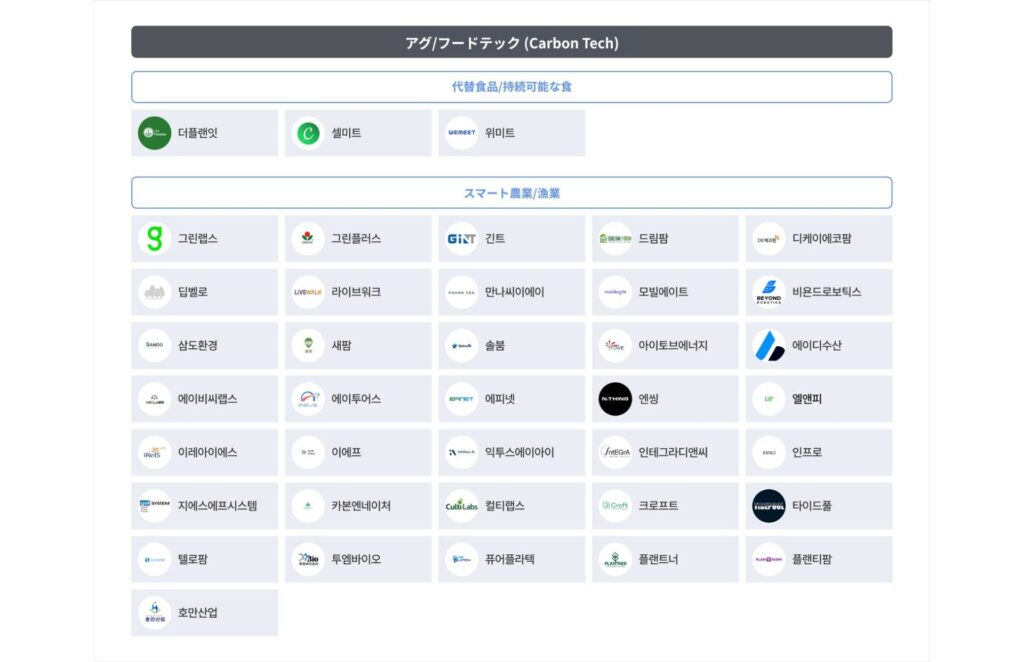
Task: Click the 타이드풀 dark logo
Action: (769, 506)
